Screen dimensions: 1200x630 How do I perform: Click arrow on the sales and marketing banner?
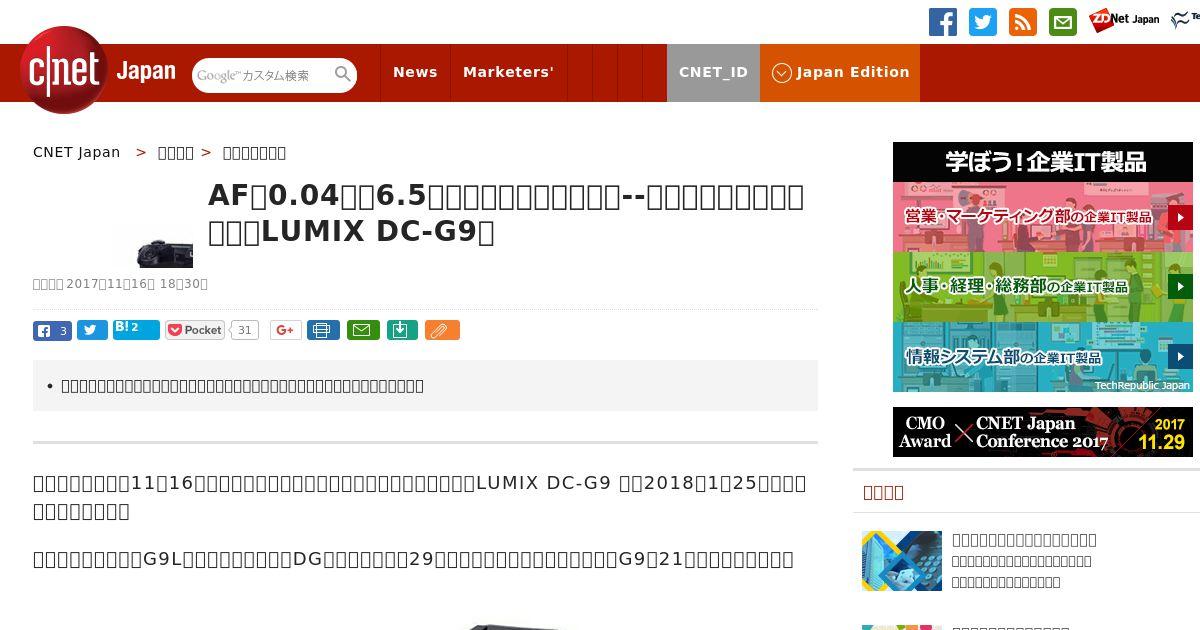point(1180,217)
